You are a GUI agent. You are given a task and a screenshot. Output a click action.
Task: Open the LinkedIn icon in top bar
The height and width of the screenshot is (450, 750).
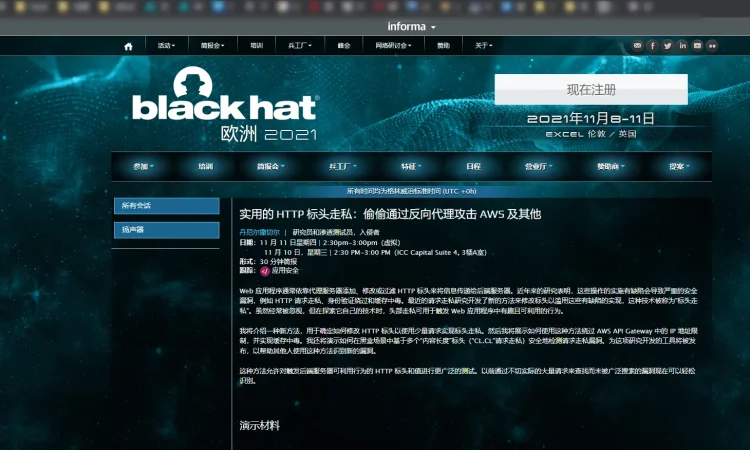(682, 45)
